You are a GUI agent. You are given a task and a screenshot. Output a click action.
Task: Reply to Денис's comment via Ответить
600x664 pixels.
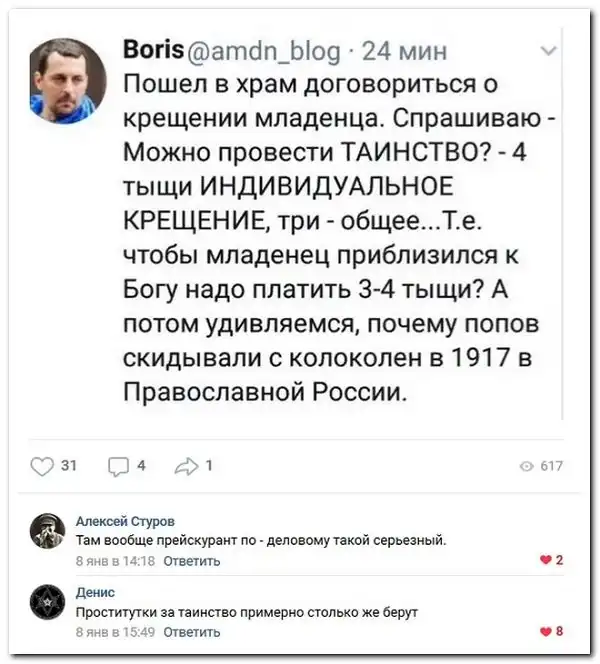(191, 632)
